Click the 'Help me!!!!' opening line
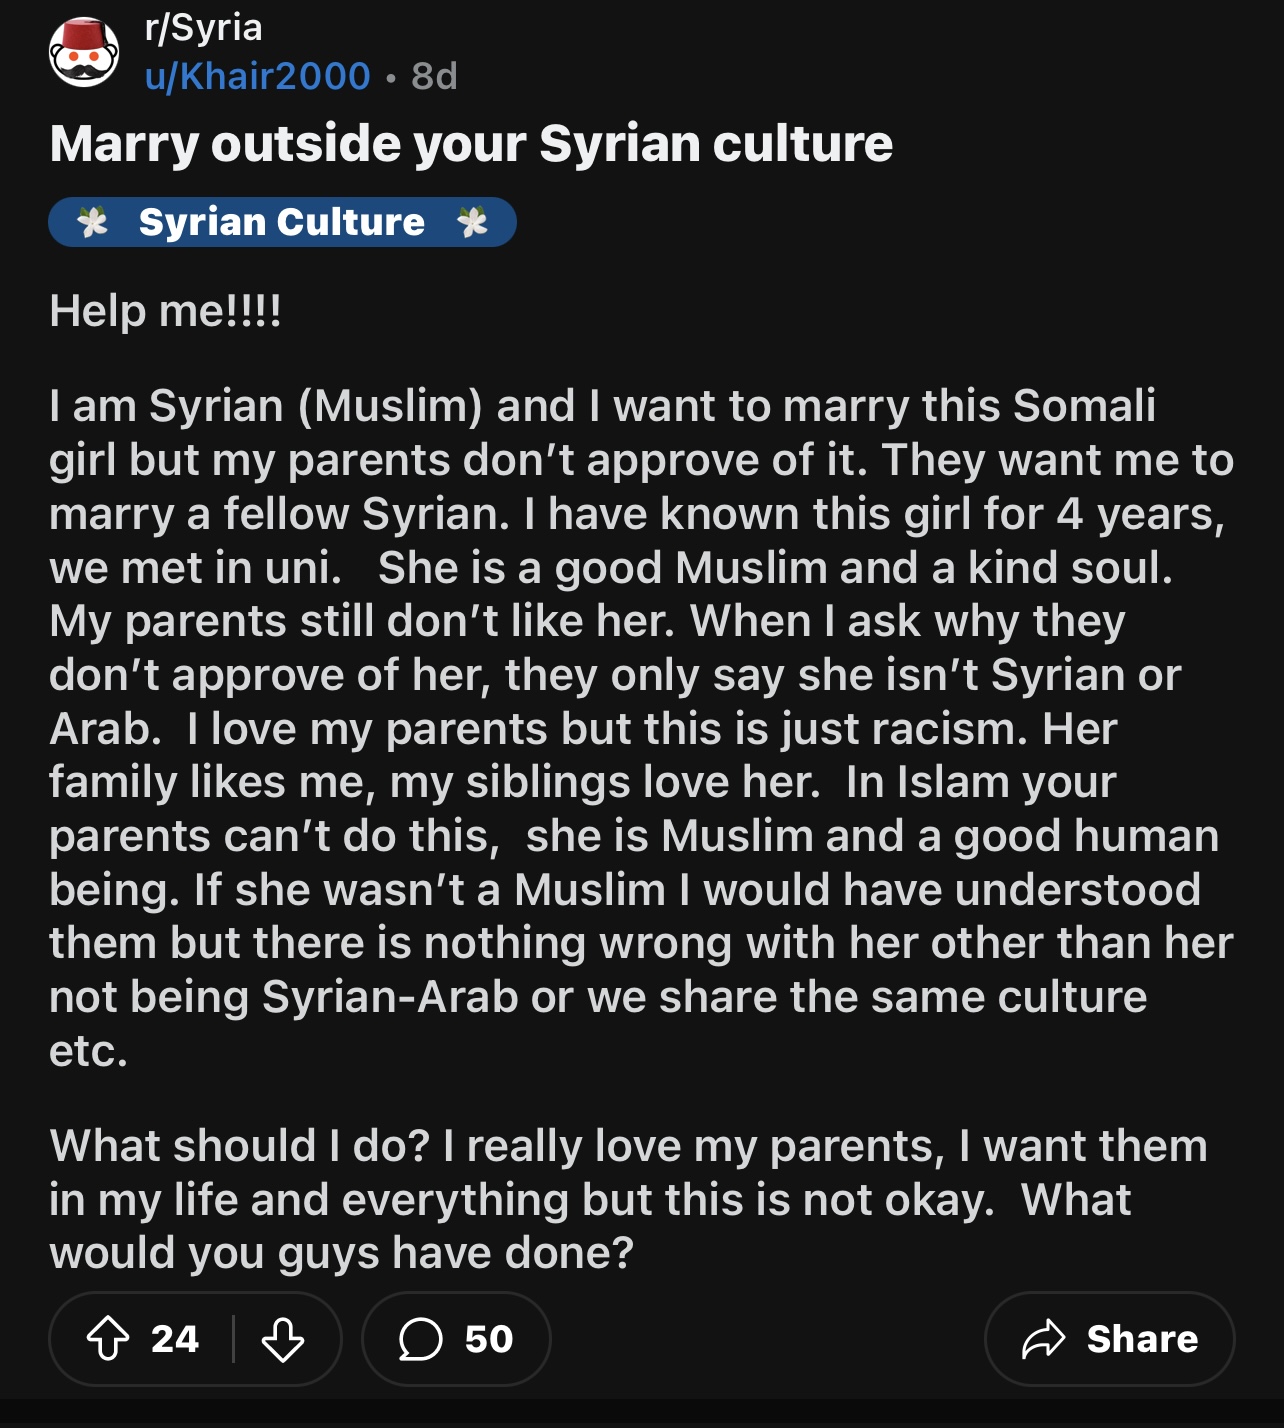Screen dimensions: 1284x1428 166,311
